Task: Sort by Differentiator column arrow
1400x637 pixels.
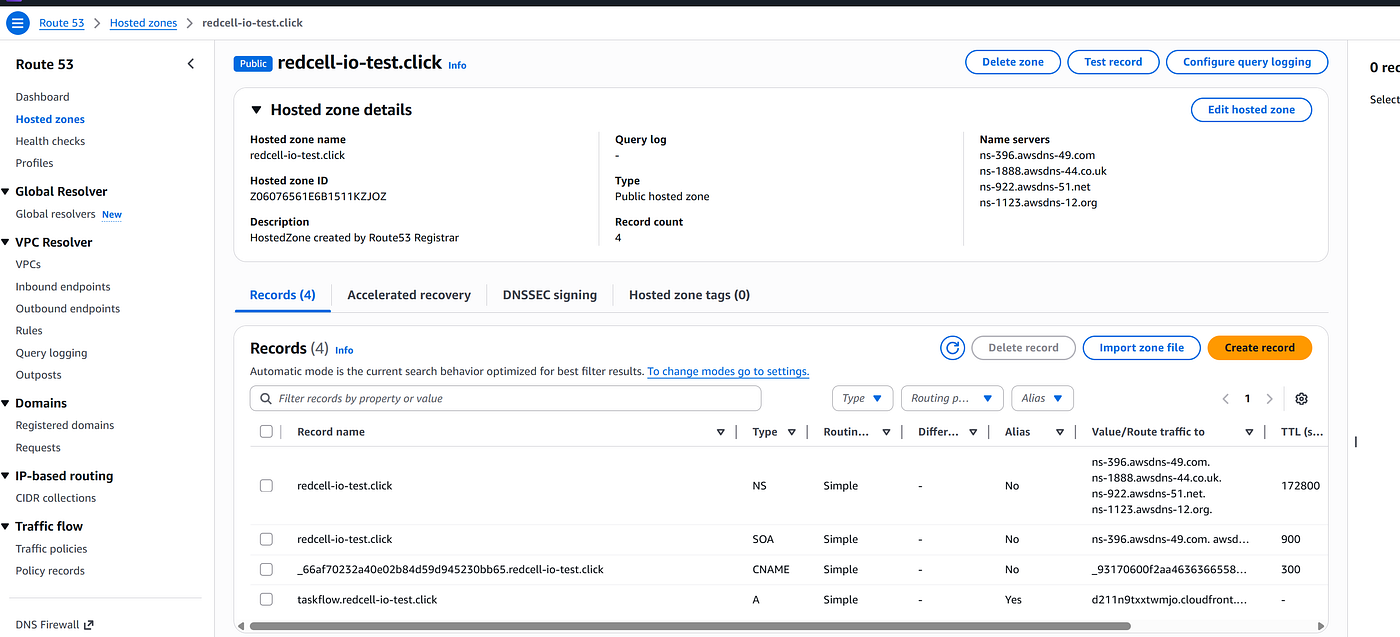Action: click(x=975, y=432)
